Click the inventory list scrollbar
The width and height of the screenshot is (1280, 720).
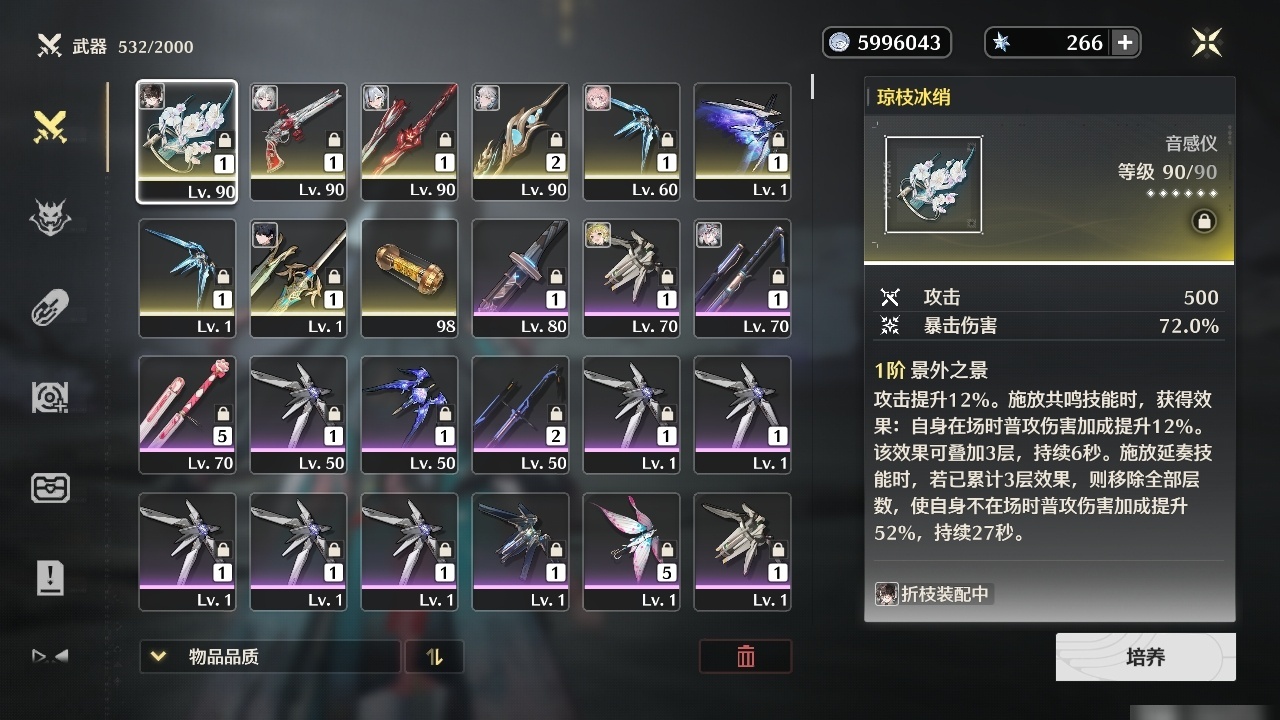point(812,86)
